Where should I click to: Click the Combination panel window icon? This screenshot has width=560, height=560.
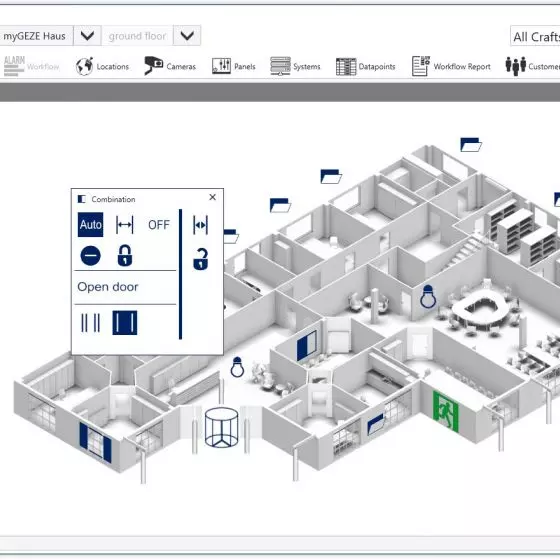pos(82,199)
